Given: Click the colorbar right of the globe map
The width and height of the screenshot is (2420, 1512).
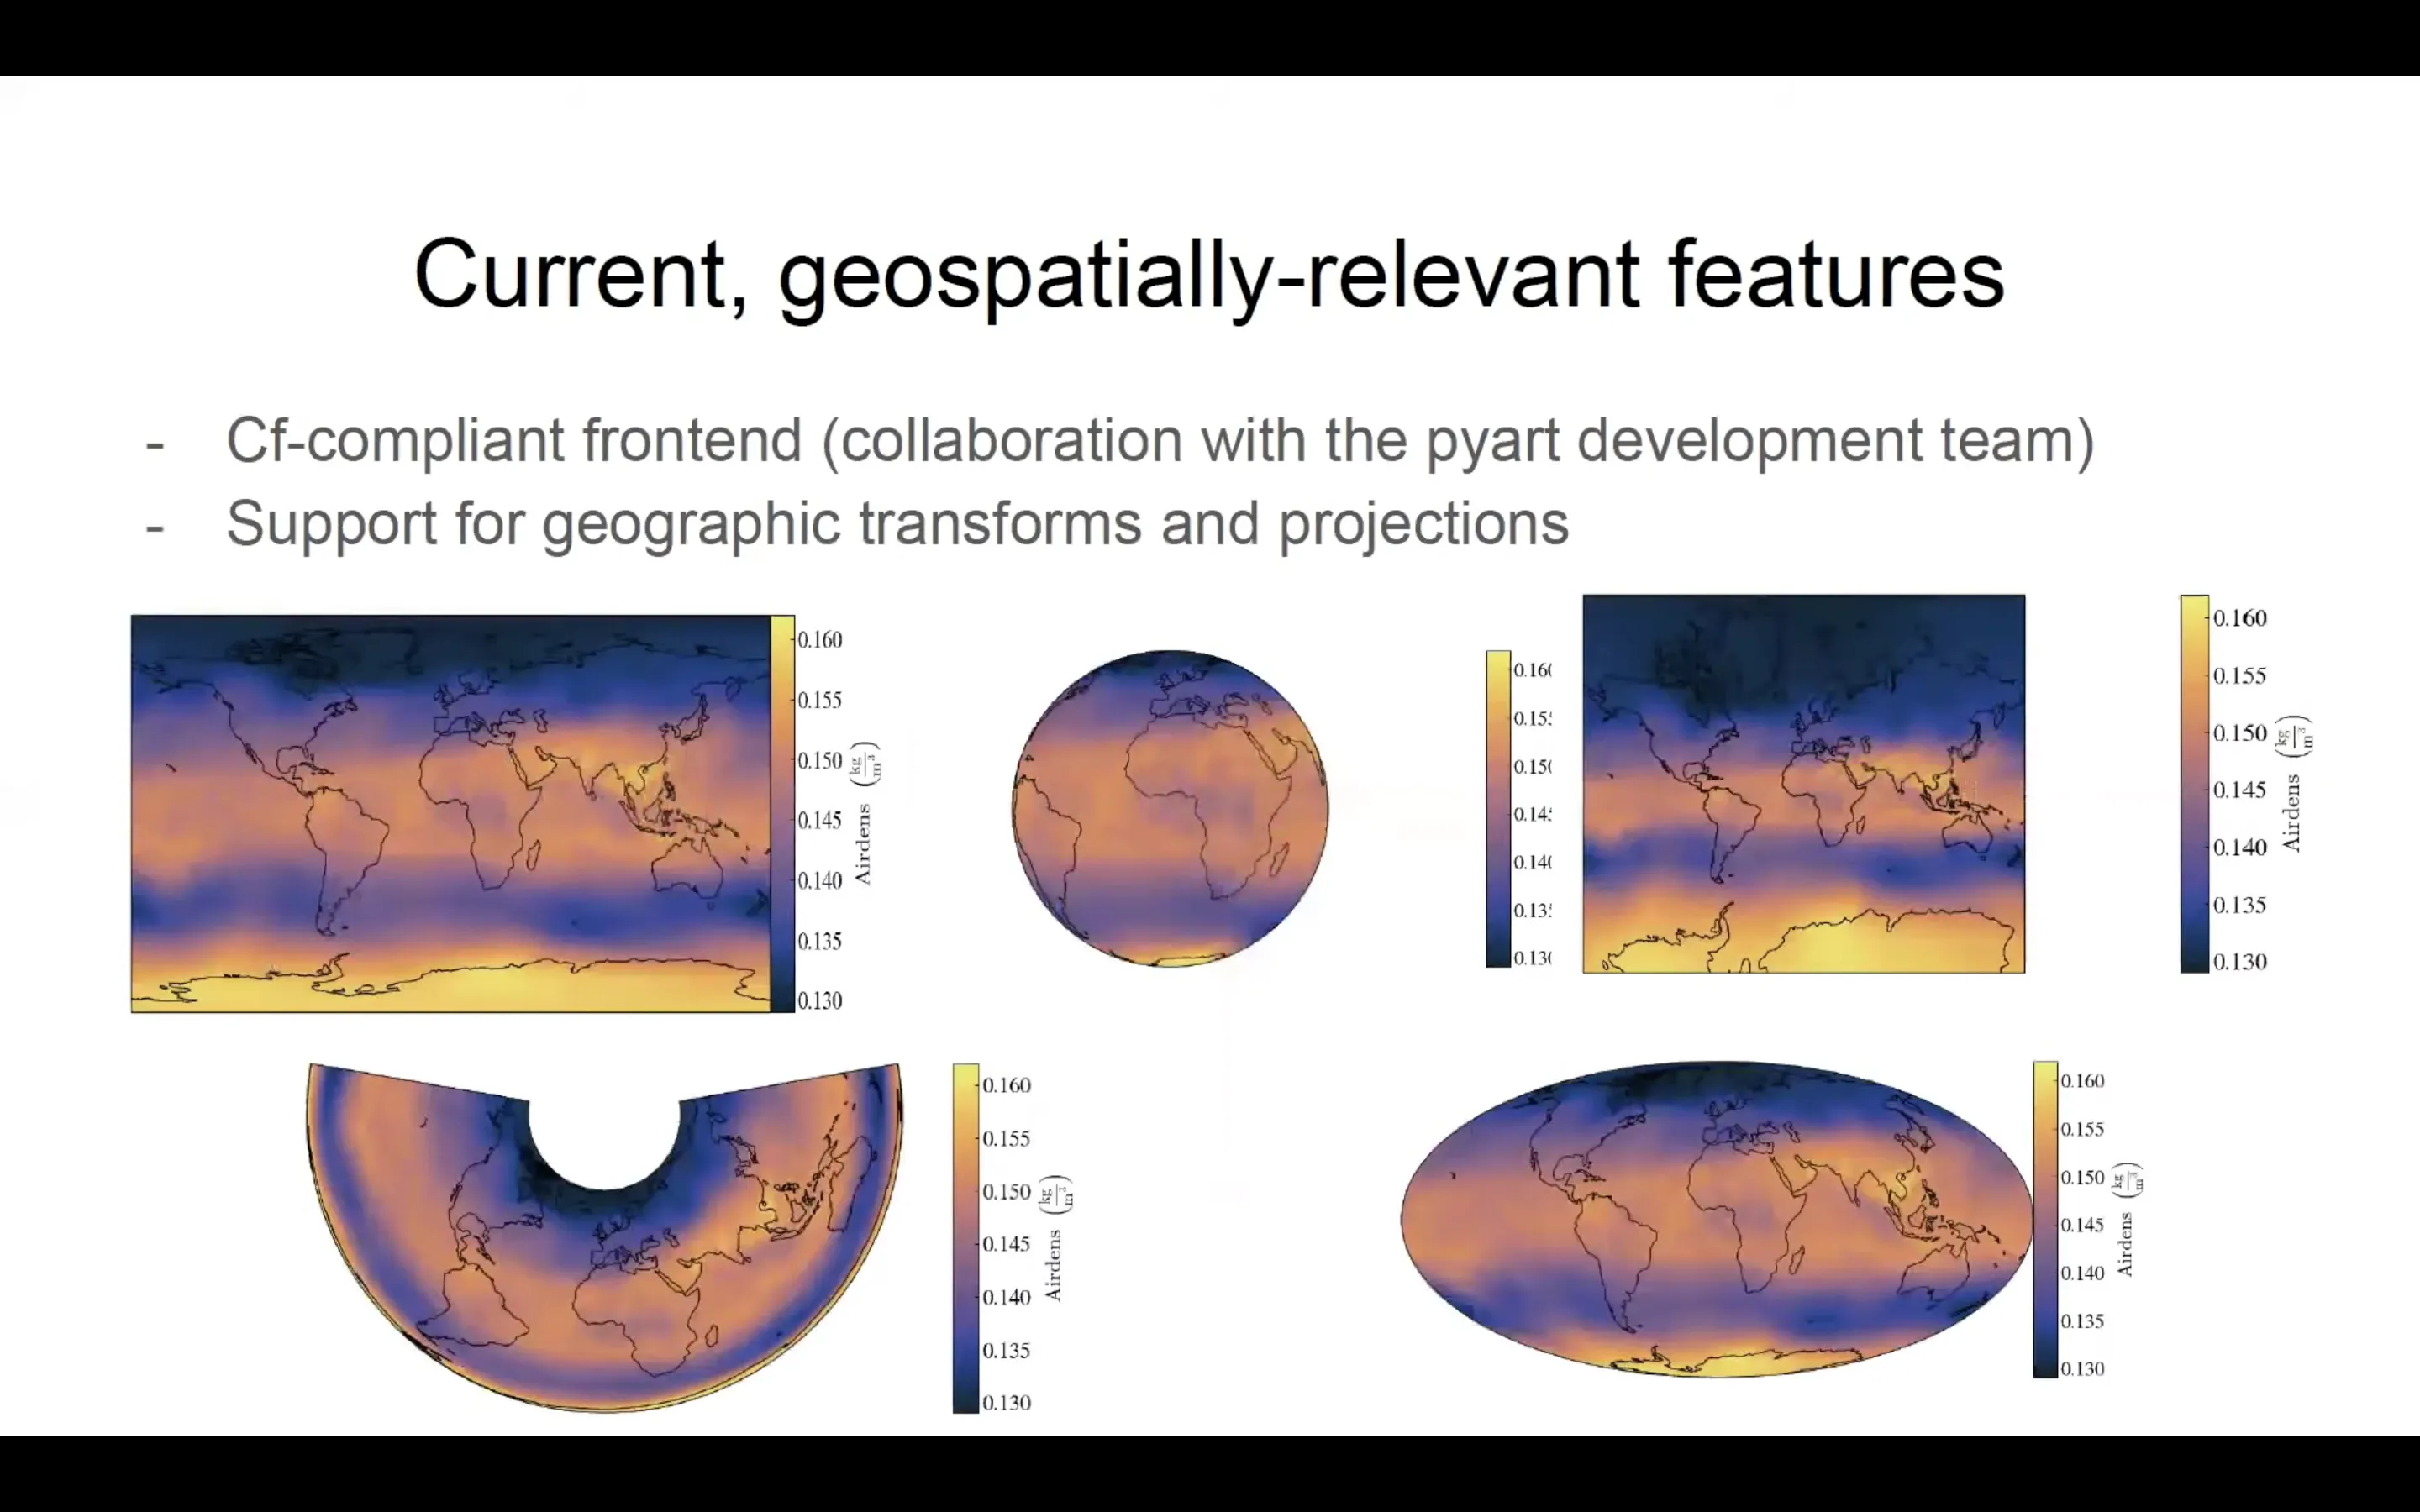Looking at the screenshot, I should tap(1497, 808).
